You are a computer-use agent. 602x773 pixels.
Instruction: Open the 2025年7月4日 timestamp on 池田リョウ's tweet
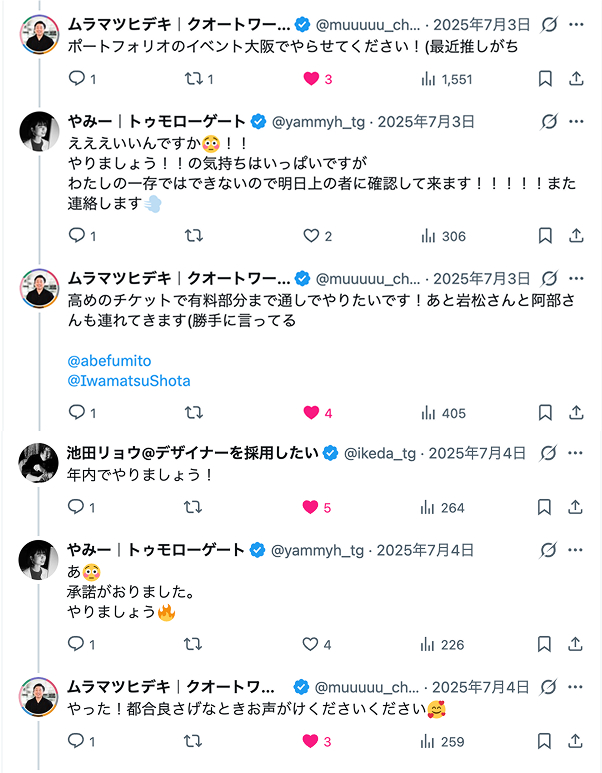[477, 453]
